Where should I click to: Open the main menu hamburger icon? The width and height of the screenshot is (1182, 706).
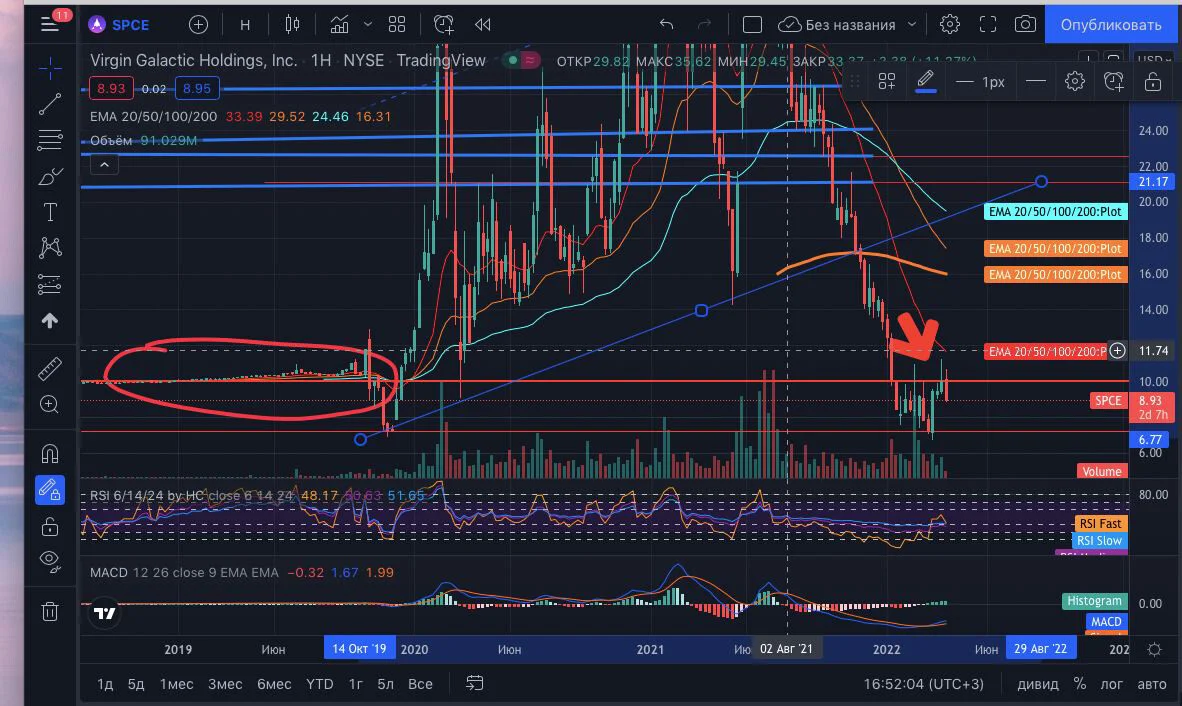tap(50, 24)
